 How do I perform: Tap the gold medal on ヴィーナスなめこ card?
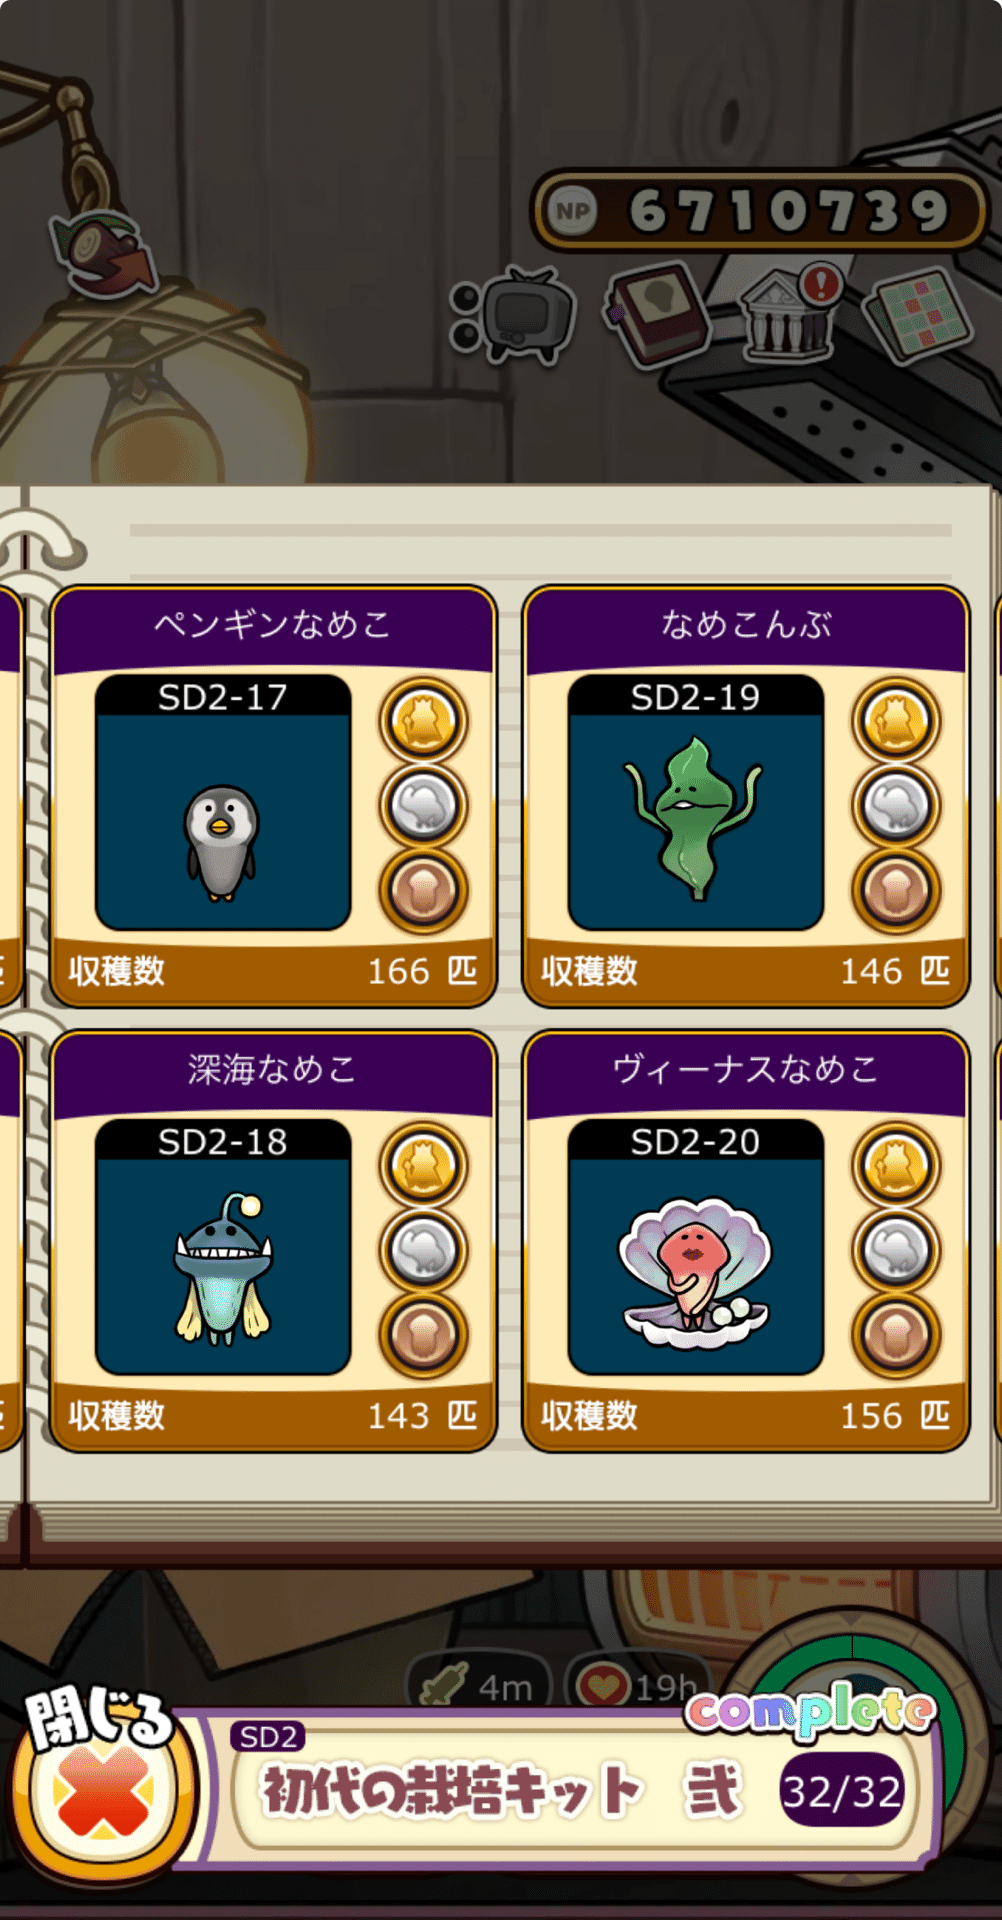point(896,1165)
